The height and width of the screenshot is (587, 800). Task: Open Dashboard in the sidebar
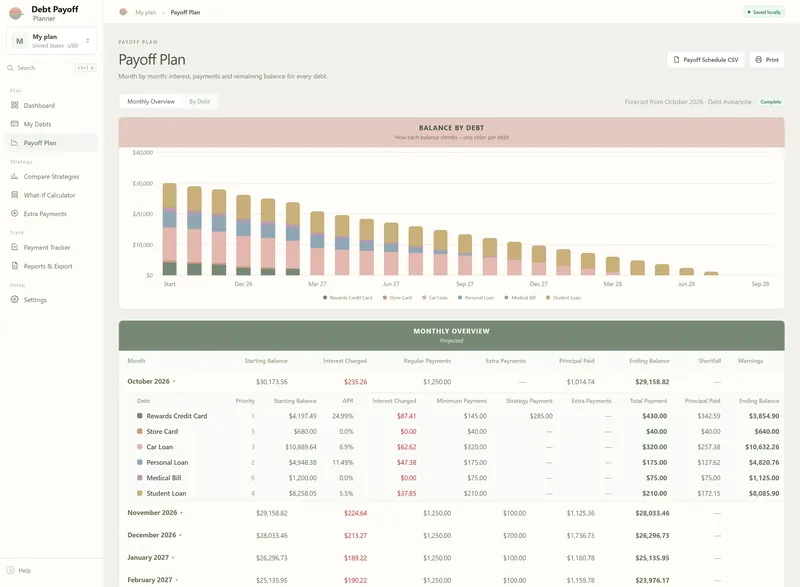(51, 105)
